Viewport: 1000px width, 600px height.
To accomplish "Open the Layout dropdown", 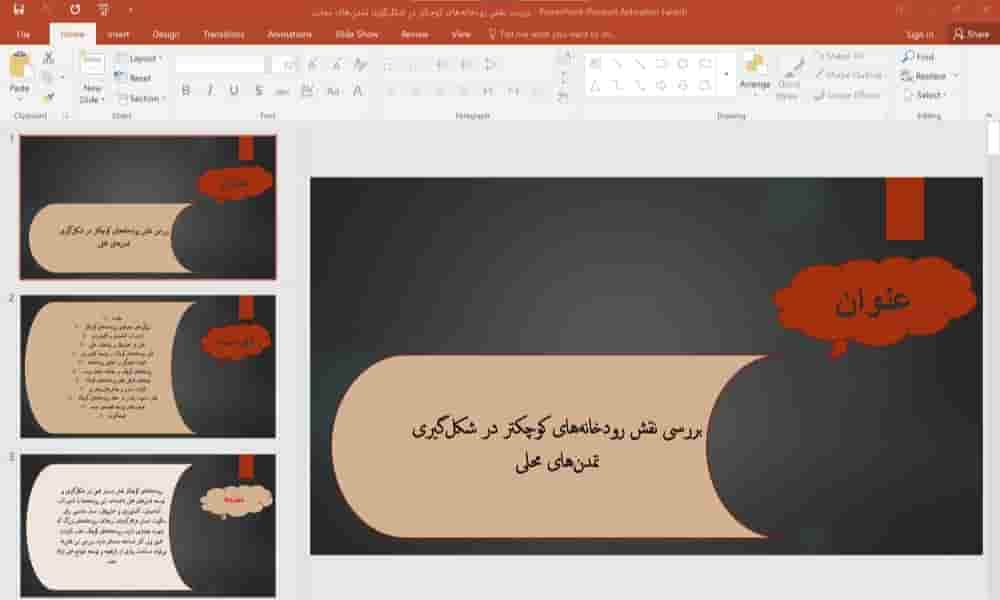I will (x=140, y=59).
